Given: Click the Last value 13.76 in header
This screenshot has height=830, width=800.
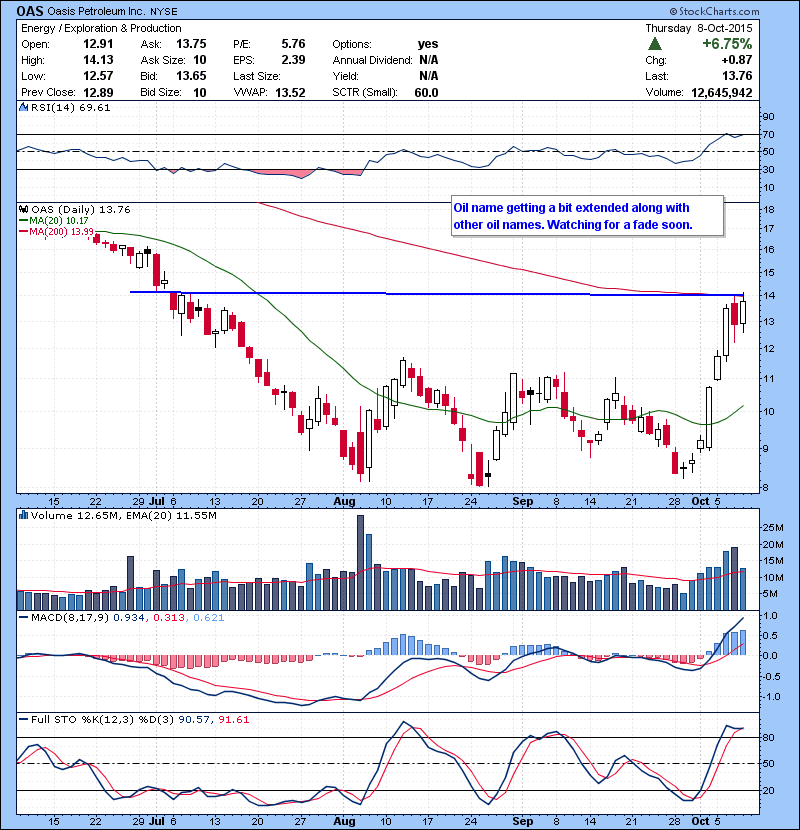Looking at the screenshot, I should [737, 76].
